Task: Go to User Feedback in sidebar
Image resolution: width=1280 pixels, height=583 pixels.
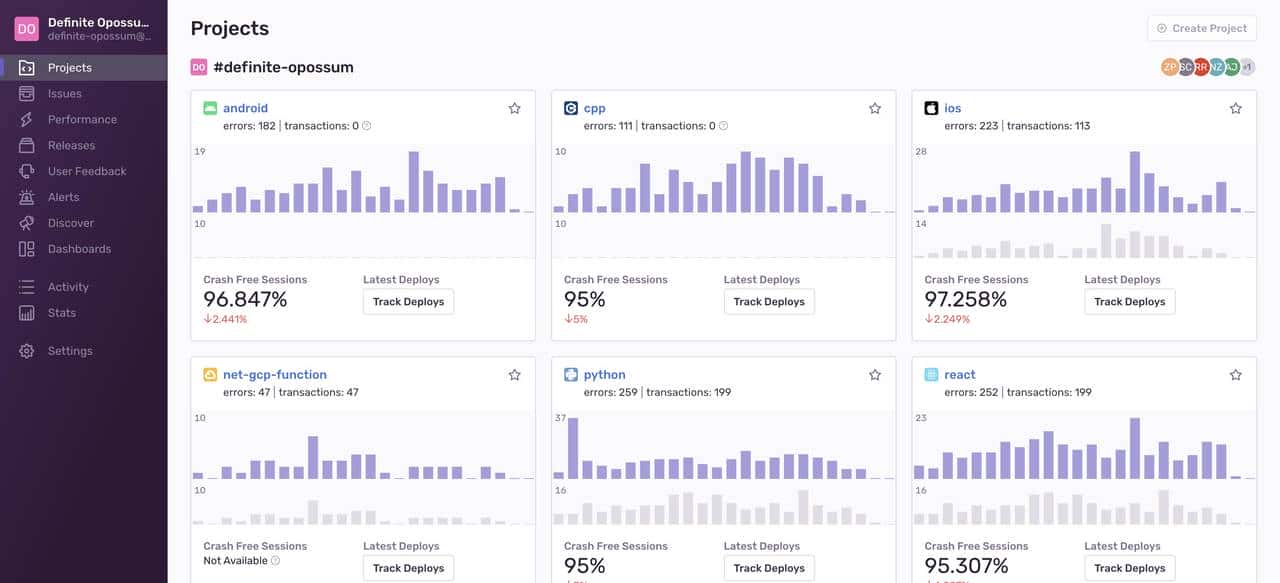Action: 87,172
